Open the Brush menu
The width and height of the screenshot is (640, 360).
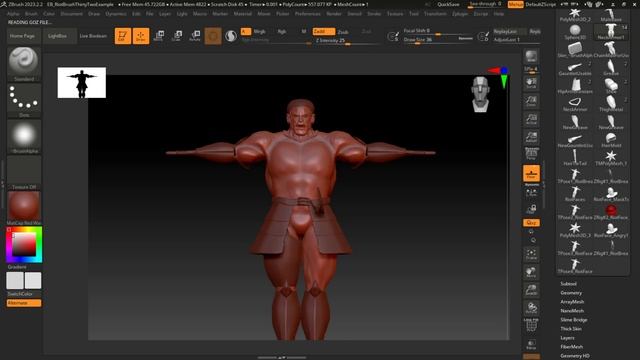coord(31,13)
